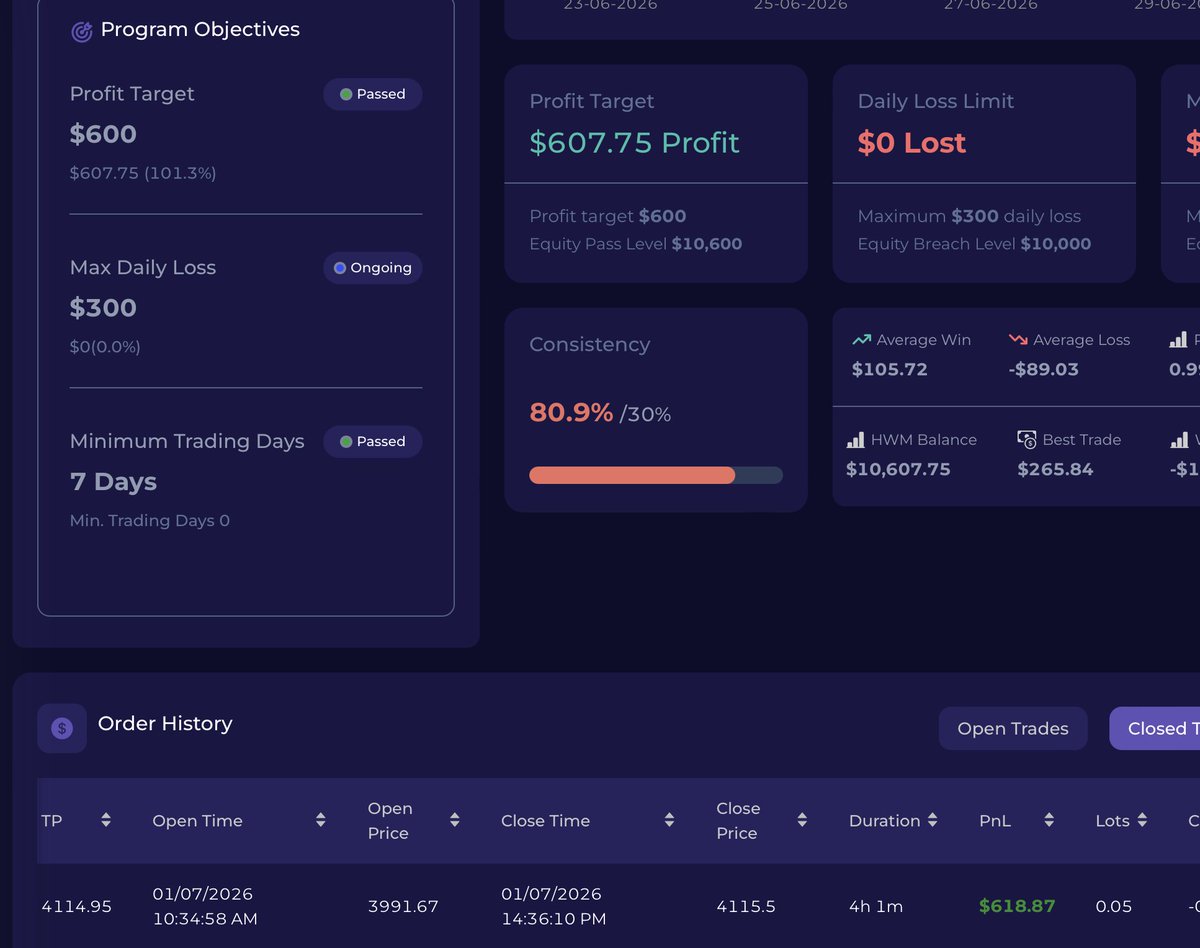Click the Consistency progress bar

pos(656,475)
